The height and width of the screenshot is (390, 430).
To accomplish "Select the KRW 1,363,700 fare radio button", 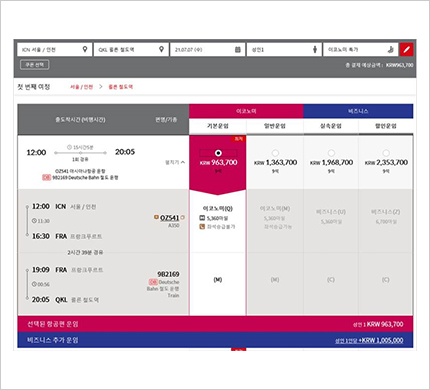I will [275, 153].
